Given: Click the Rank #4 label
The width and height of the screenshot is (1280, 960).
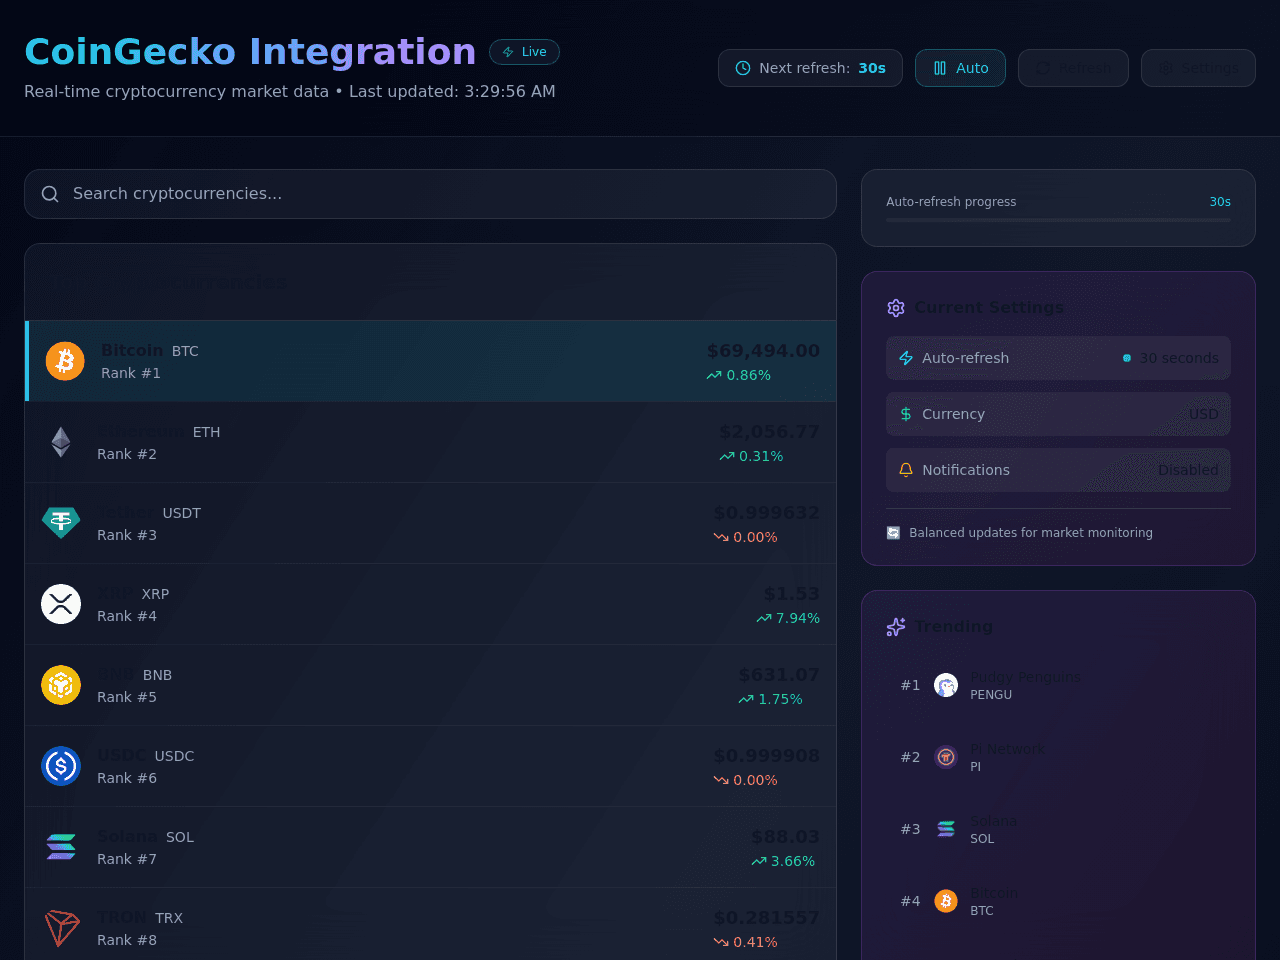Looking at the screenshot, I should click(127, 616).
